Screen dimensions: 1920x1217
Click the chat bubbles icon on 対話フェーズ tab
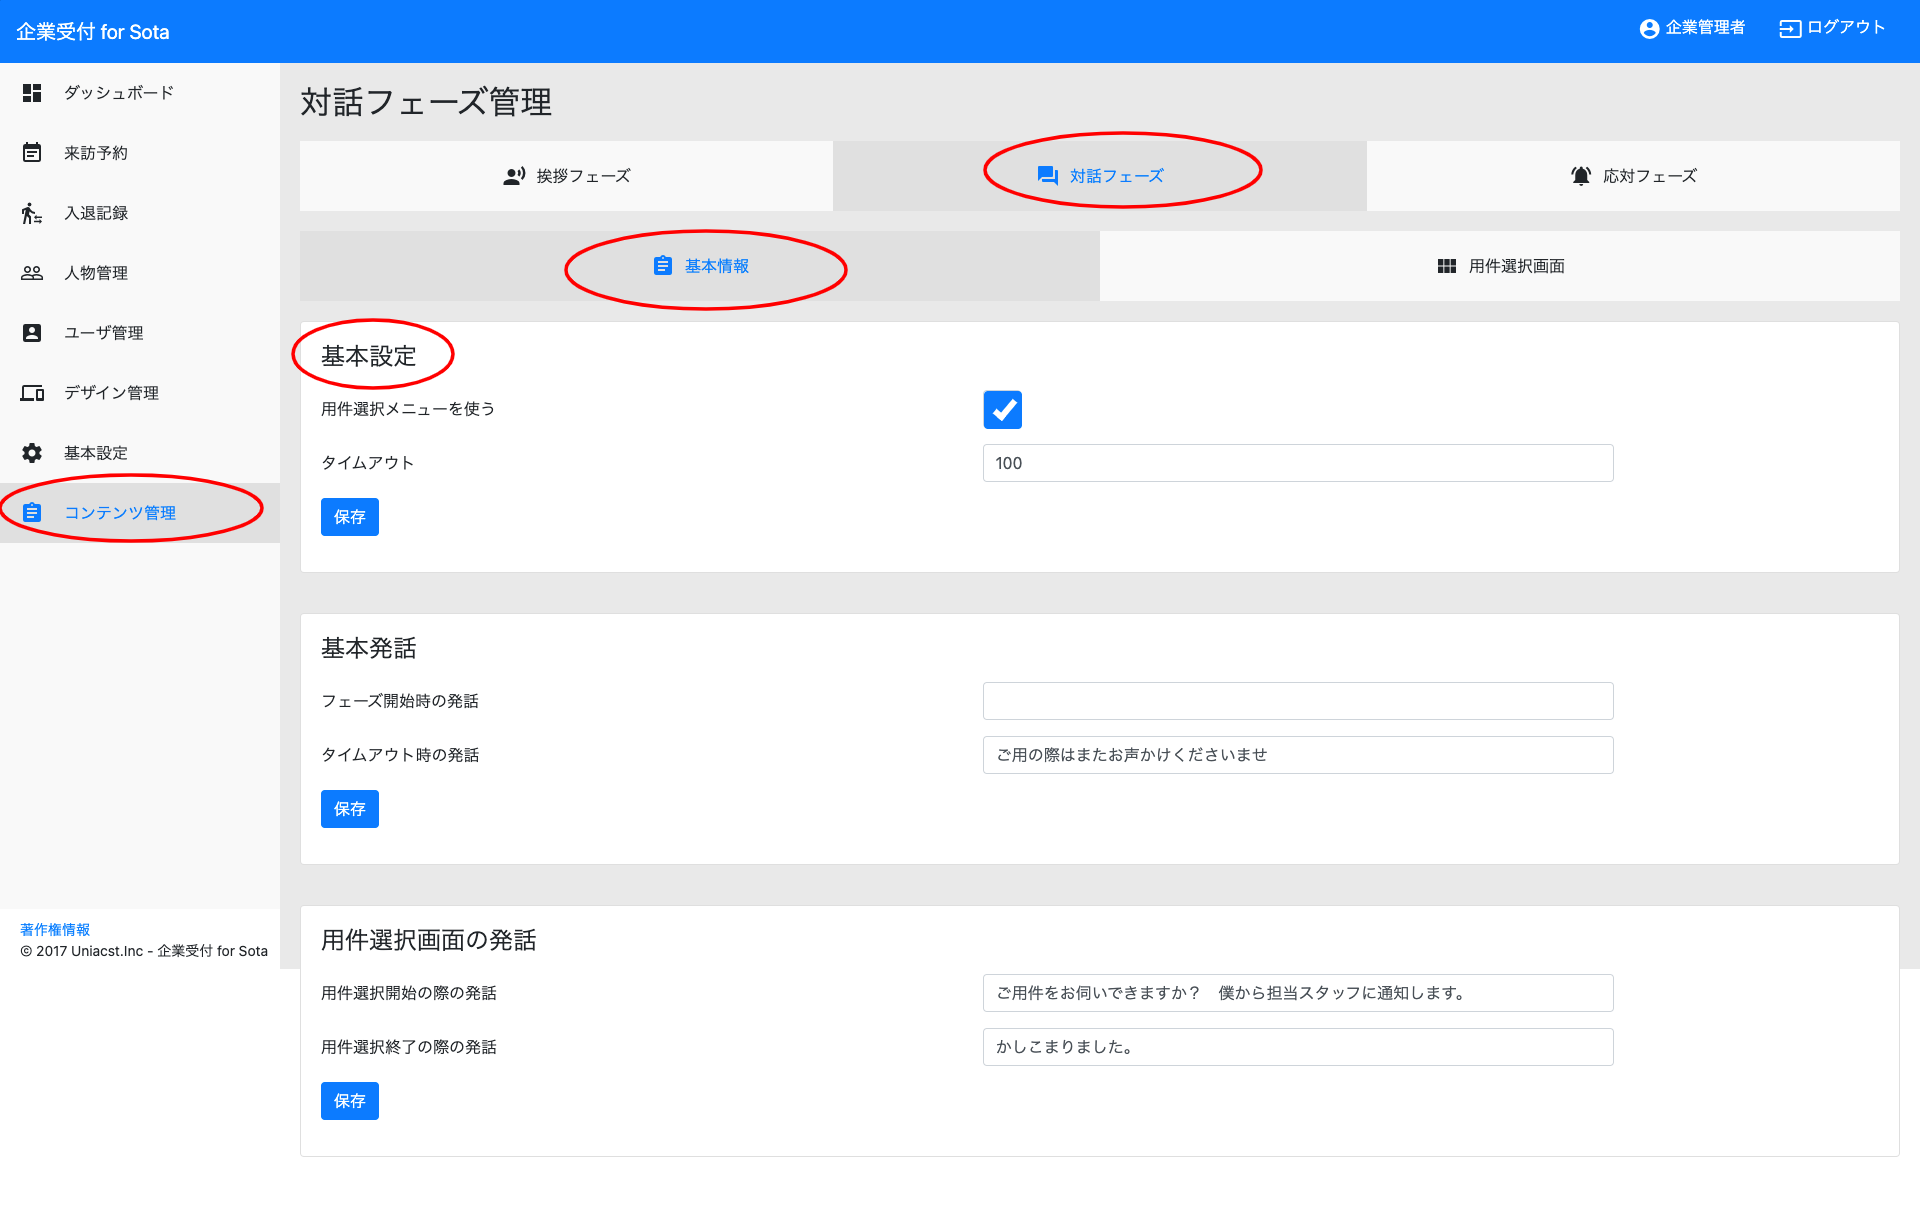click(1048, 176)
